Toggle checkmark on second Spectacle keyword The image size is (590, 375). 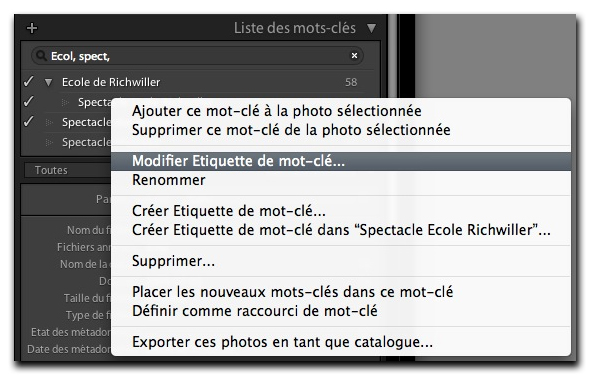[x=29, y=121]
